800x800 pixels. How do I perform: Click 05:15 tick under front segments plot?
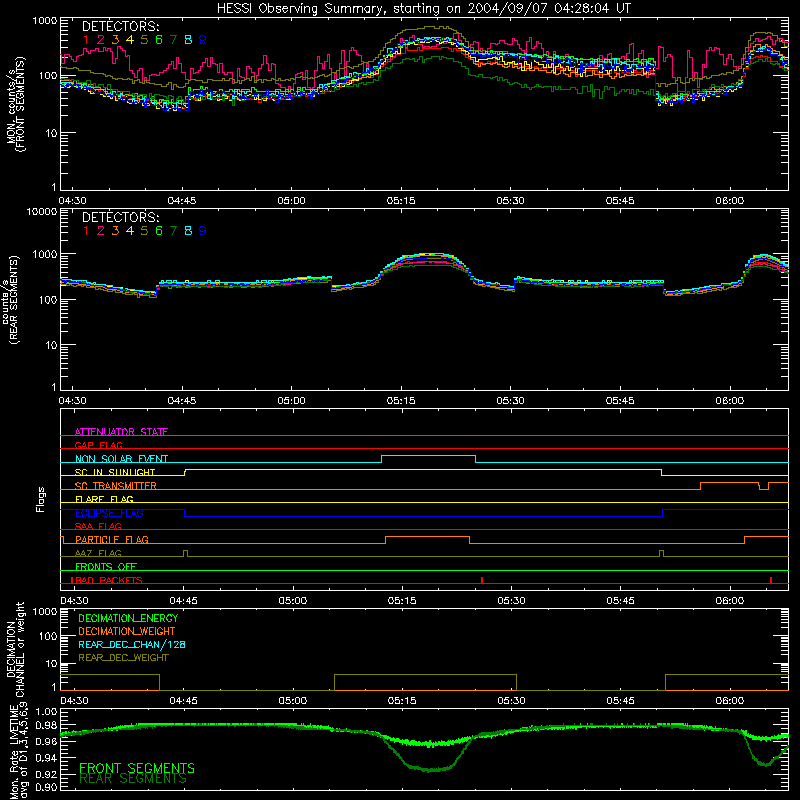pos(401,201)
